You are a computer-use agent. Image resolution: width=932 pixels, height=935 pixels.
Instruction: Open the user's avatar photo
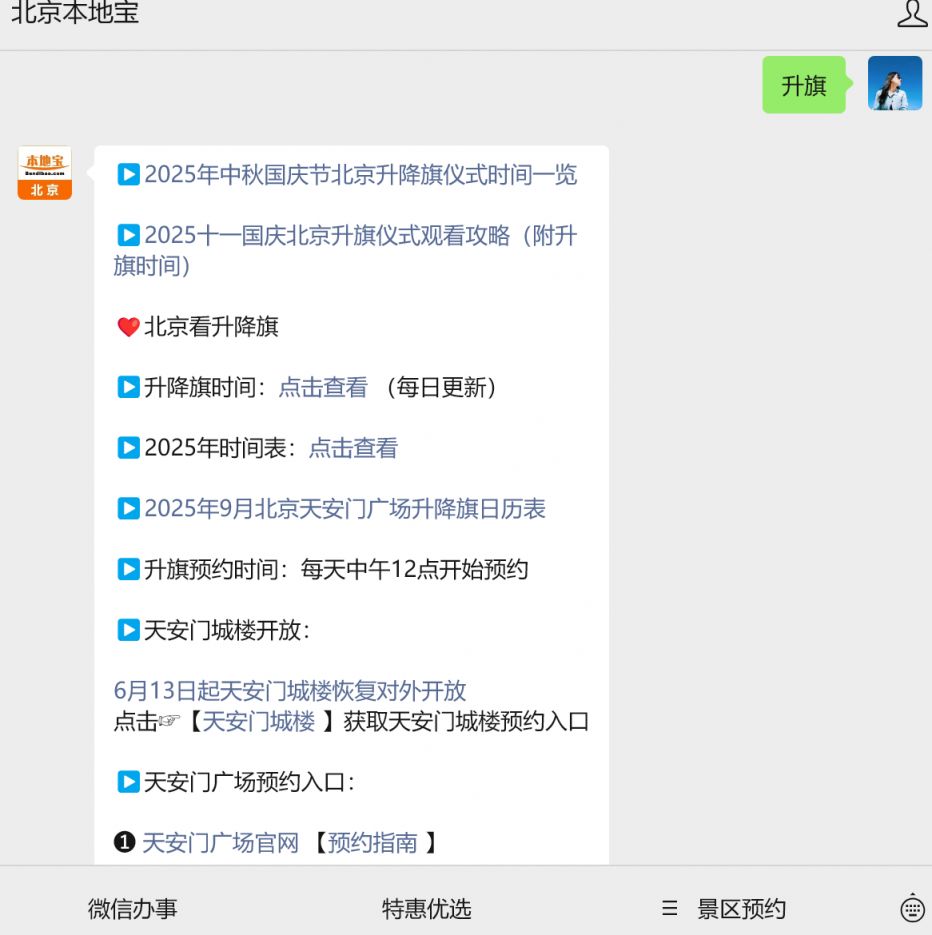click(894, 83)
